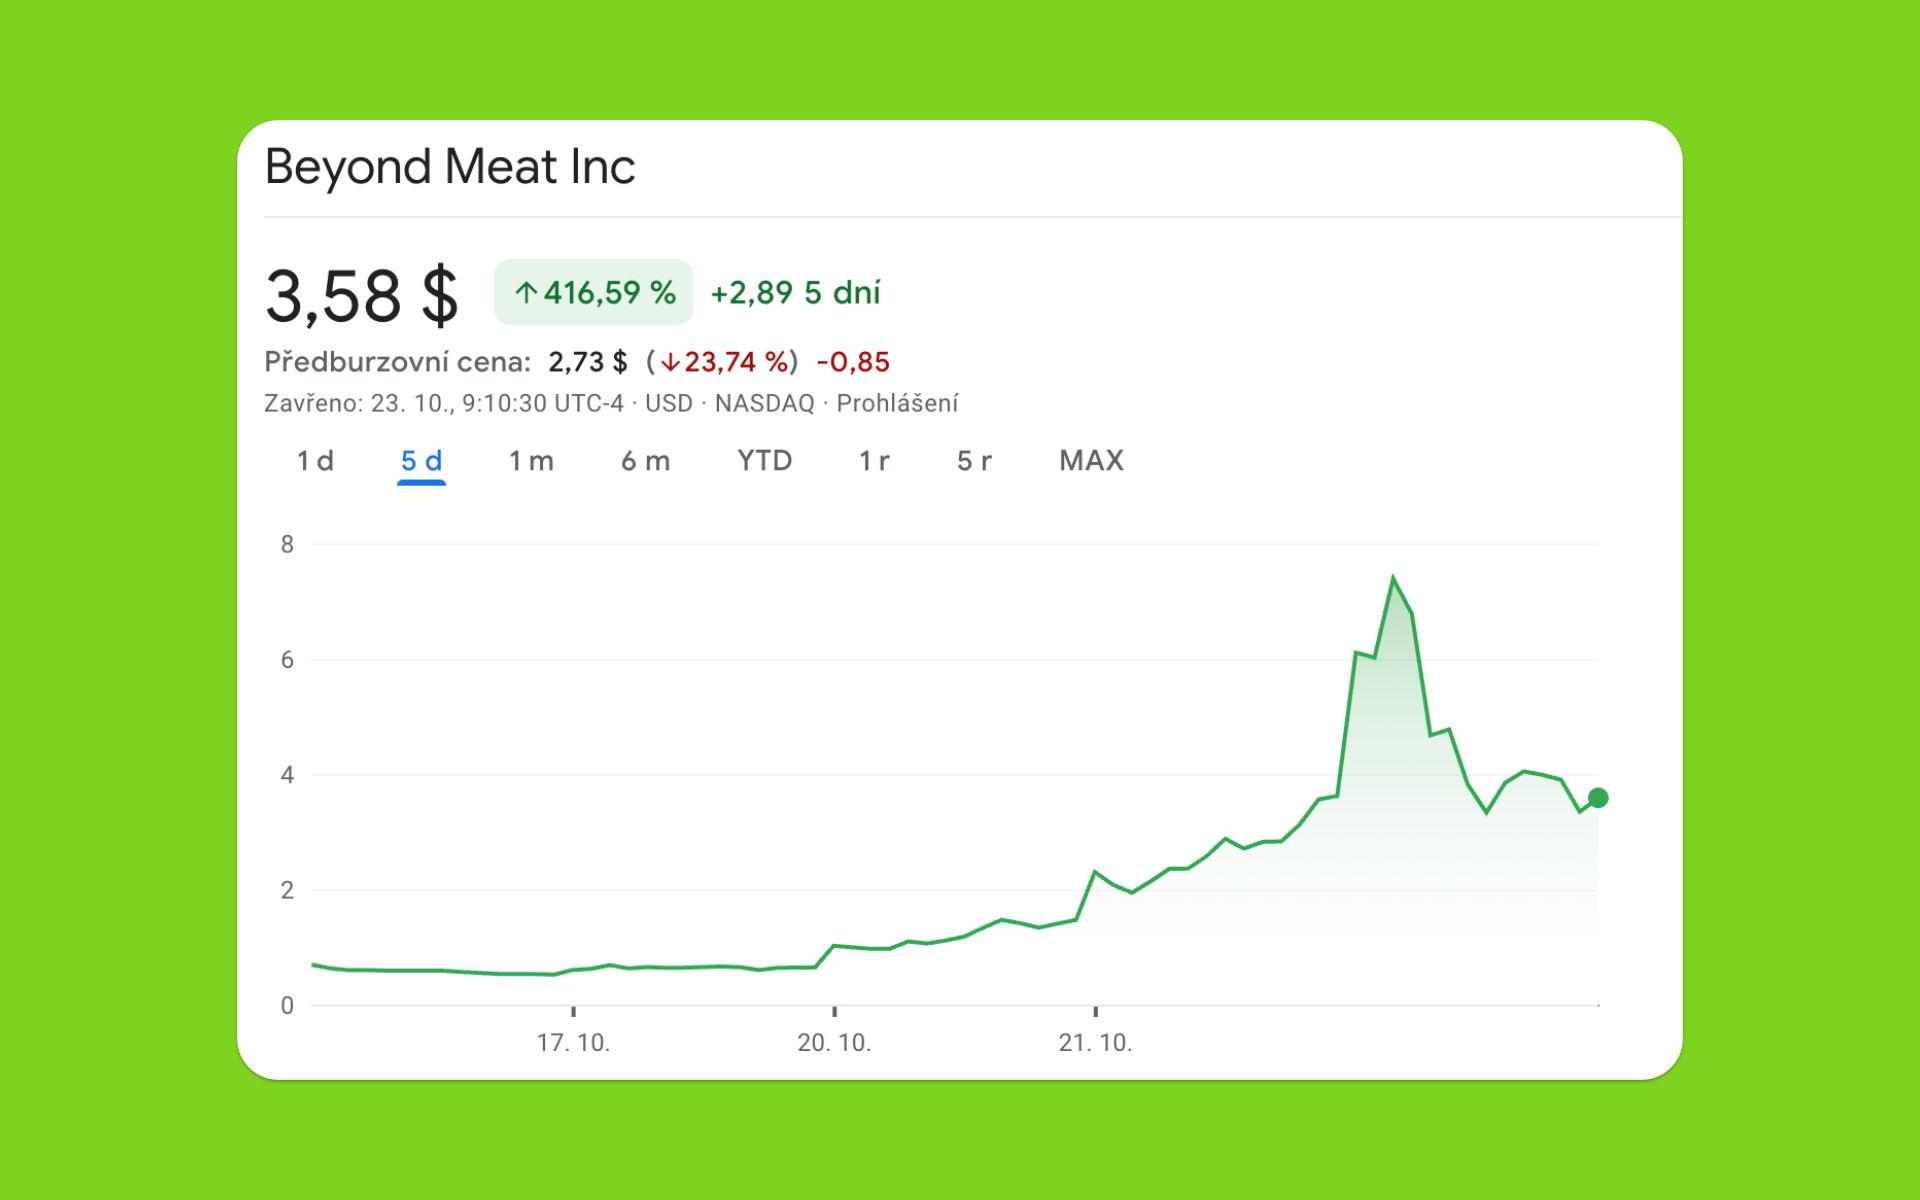Open the Prohlášení disclaimer link
This screenshot has width=1920, height=1200.
897,403
